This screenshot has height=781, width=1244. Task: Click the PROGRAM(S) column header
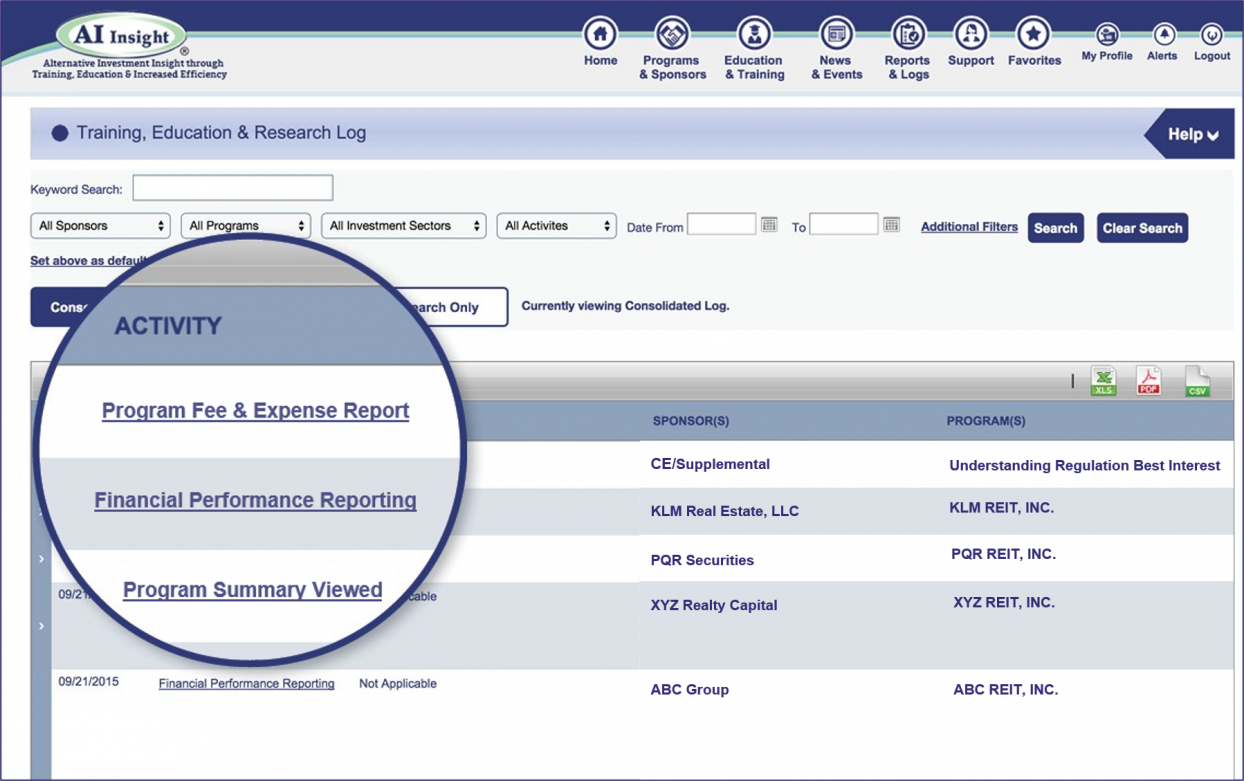[986, 421]
